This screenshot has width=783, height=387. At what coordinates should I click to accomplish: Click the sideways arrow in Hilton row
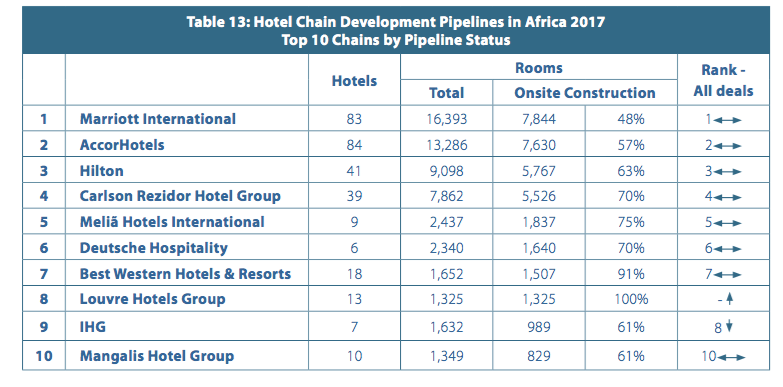[x=728, y=172]
